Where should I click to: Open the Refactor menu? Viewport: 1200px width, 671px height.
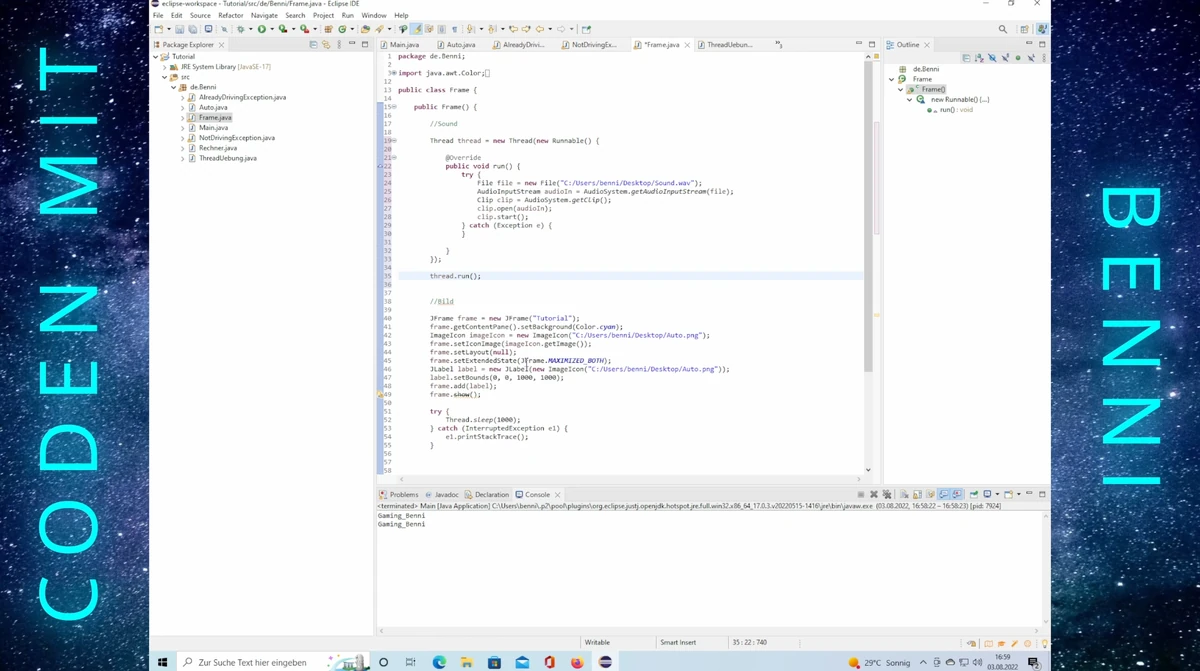pos(230,15)
